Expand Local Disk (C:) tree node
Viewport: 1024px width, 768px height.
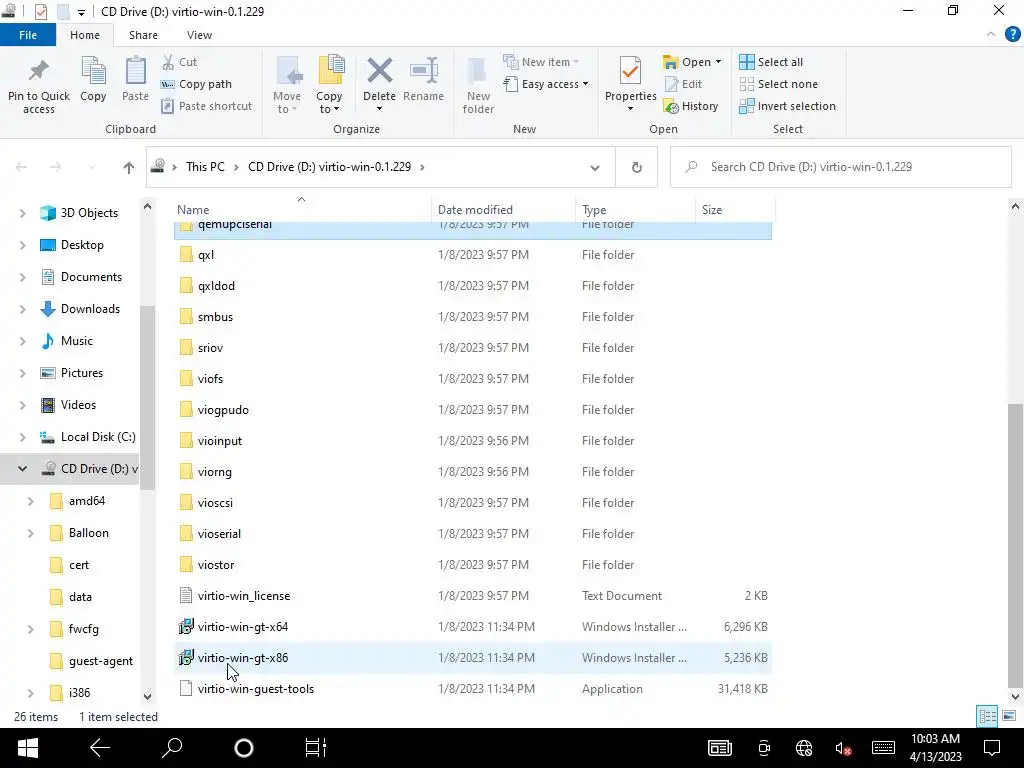point(22,437)
